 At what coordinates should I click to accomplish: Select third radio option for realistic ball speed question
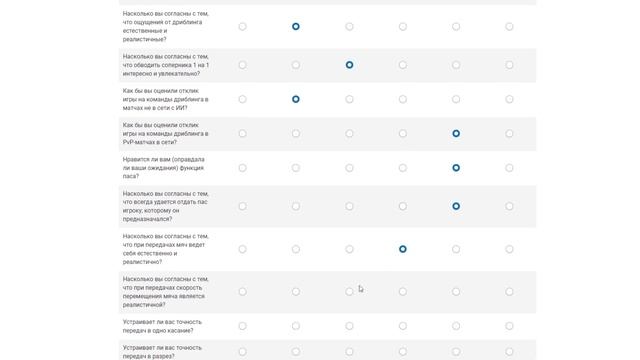click(x=349, y=291)
